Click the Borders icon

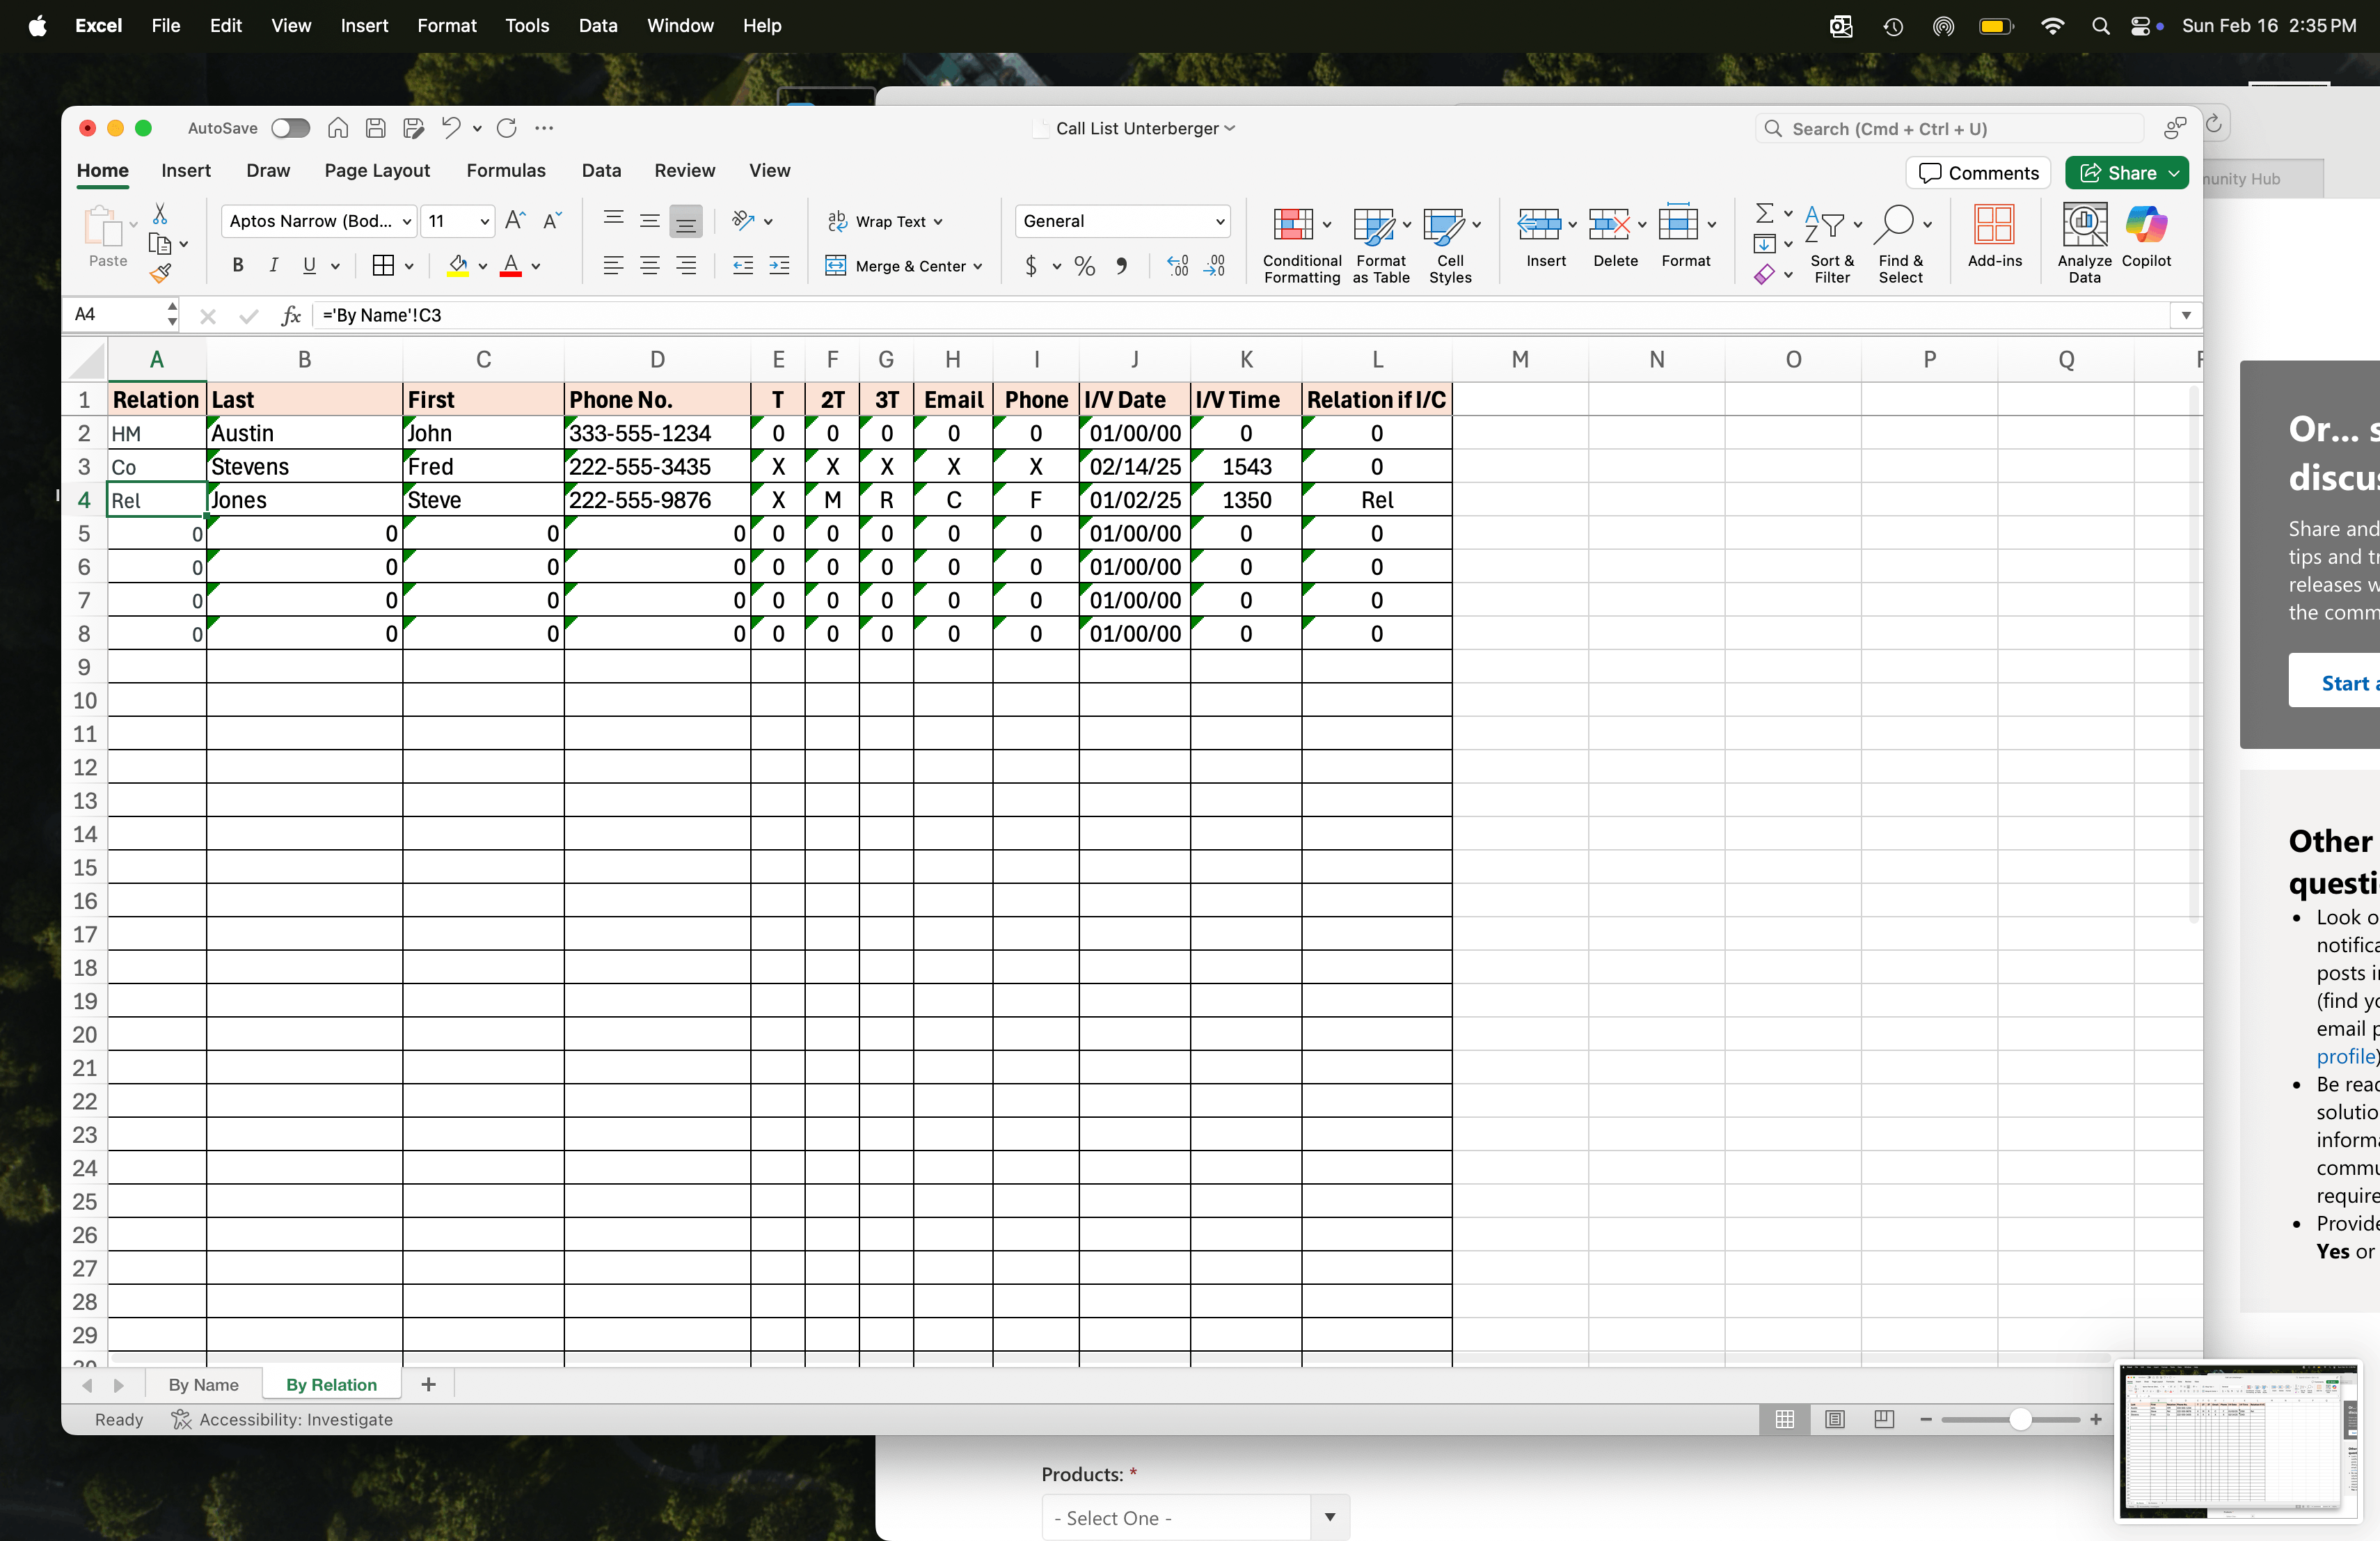(382, 266)
